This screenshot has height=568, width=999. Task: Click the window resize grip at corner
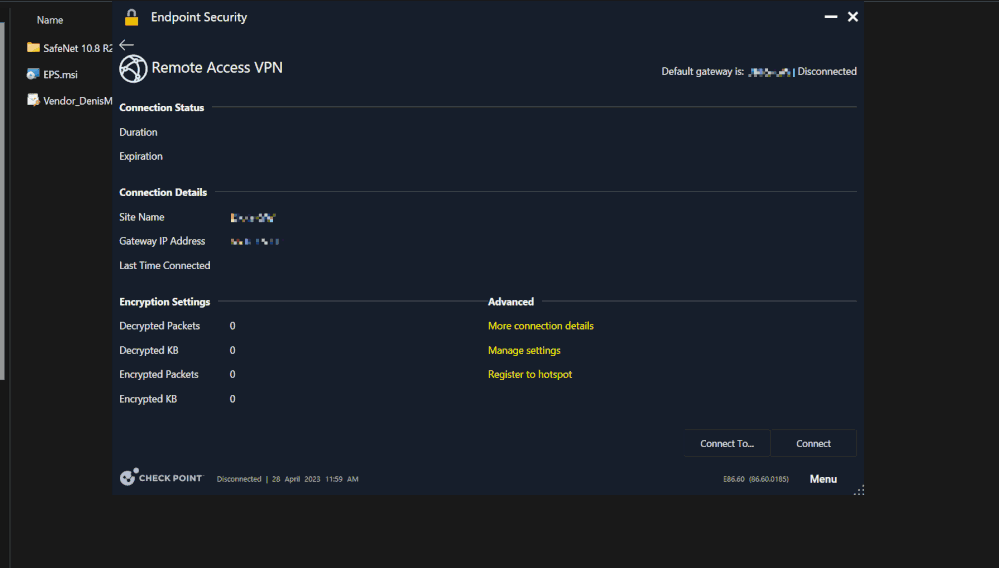(x=859, y=490)
